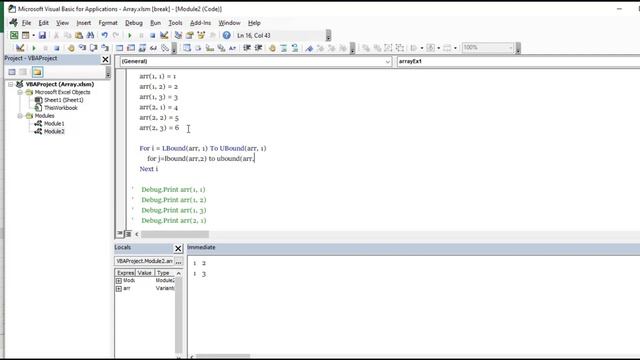This screenshot has height=360, width=640.
Task: Click the List Properties/Methods icon
Action: pos(187,48)
